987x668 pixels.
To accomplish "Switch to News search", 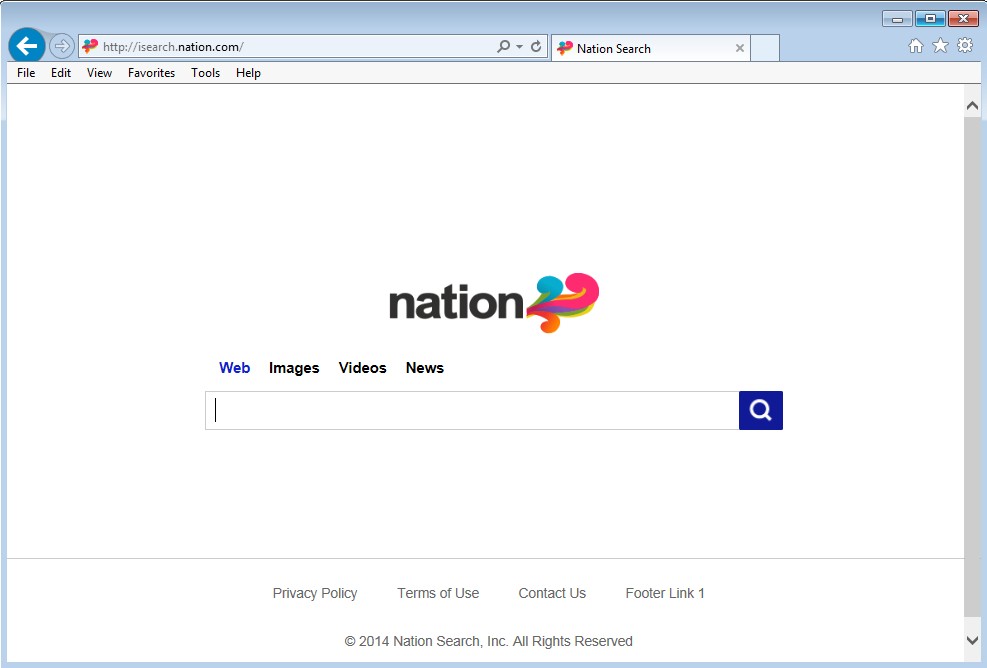I will click(425, 368).
